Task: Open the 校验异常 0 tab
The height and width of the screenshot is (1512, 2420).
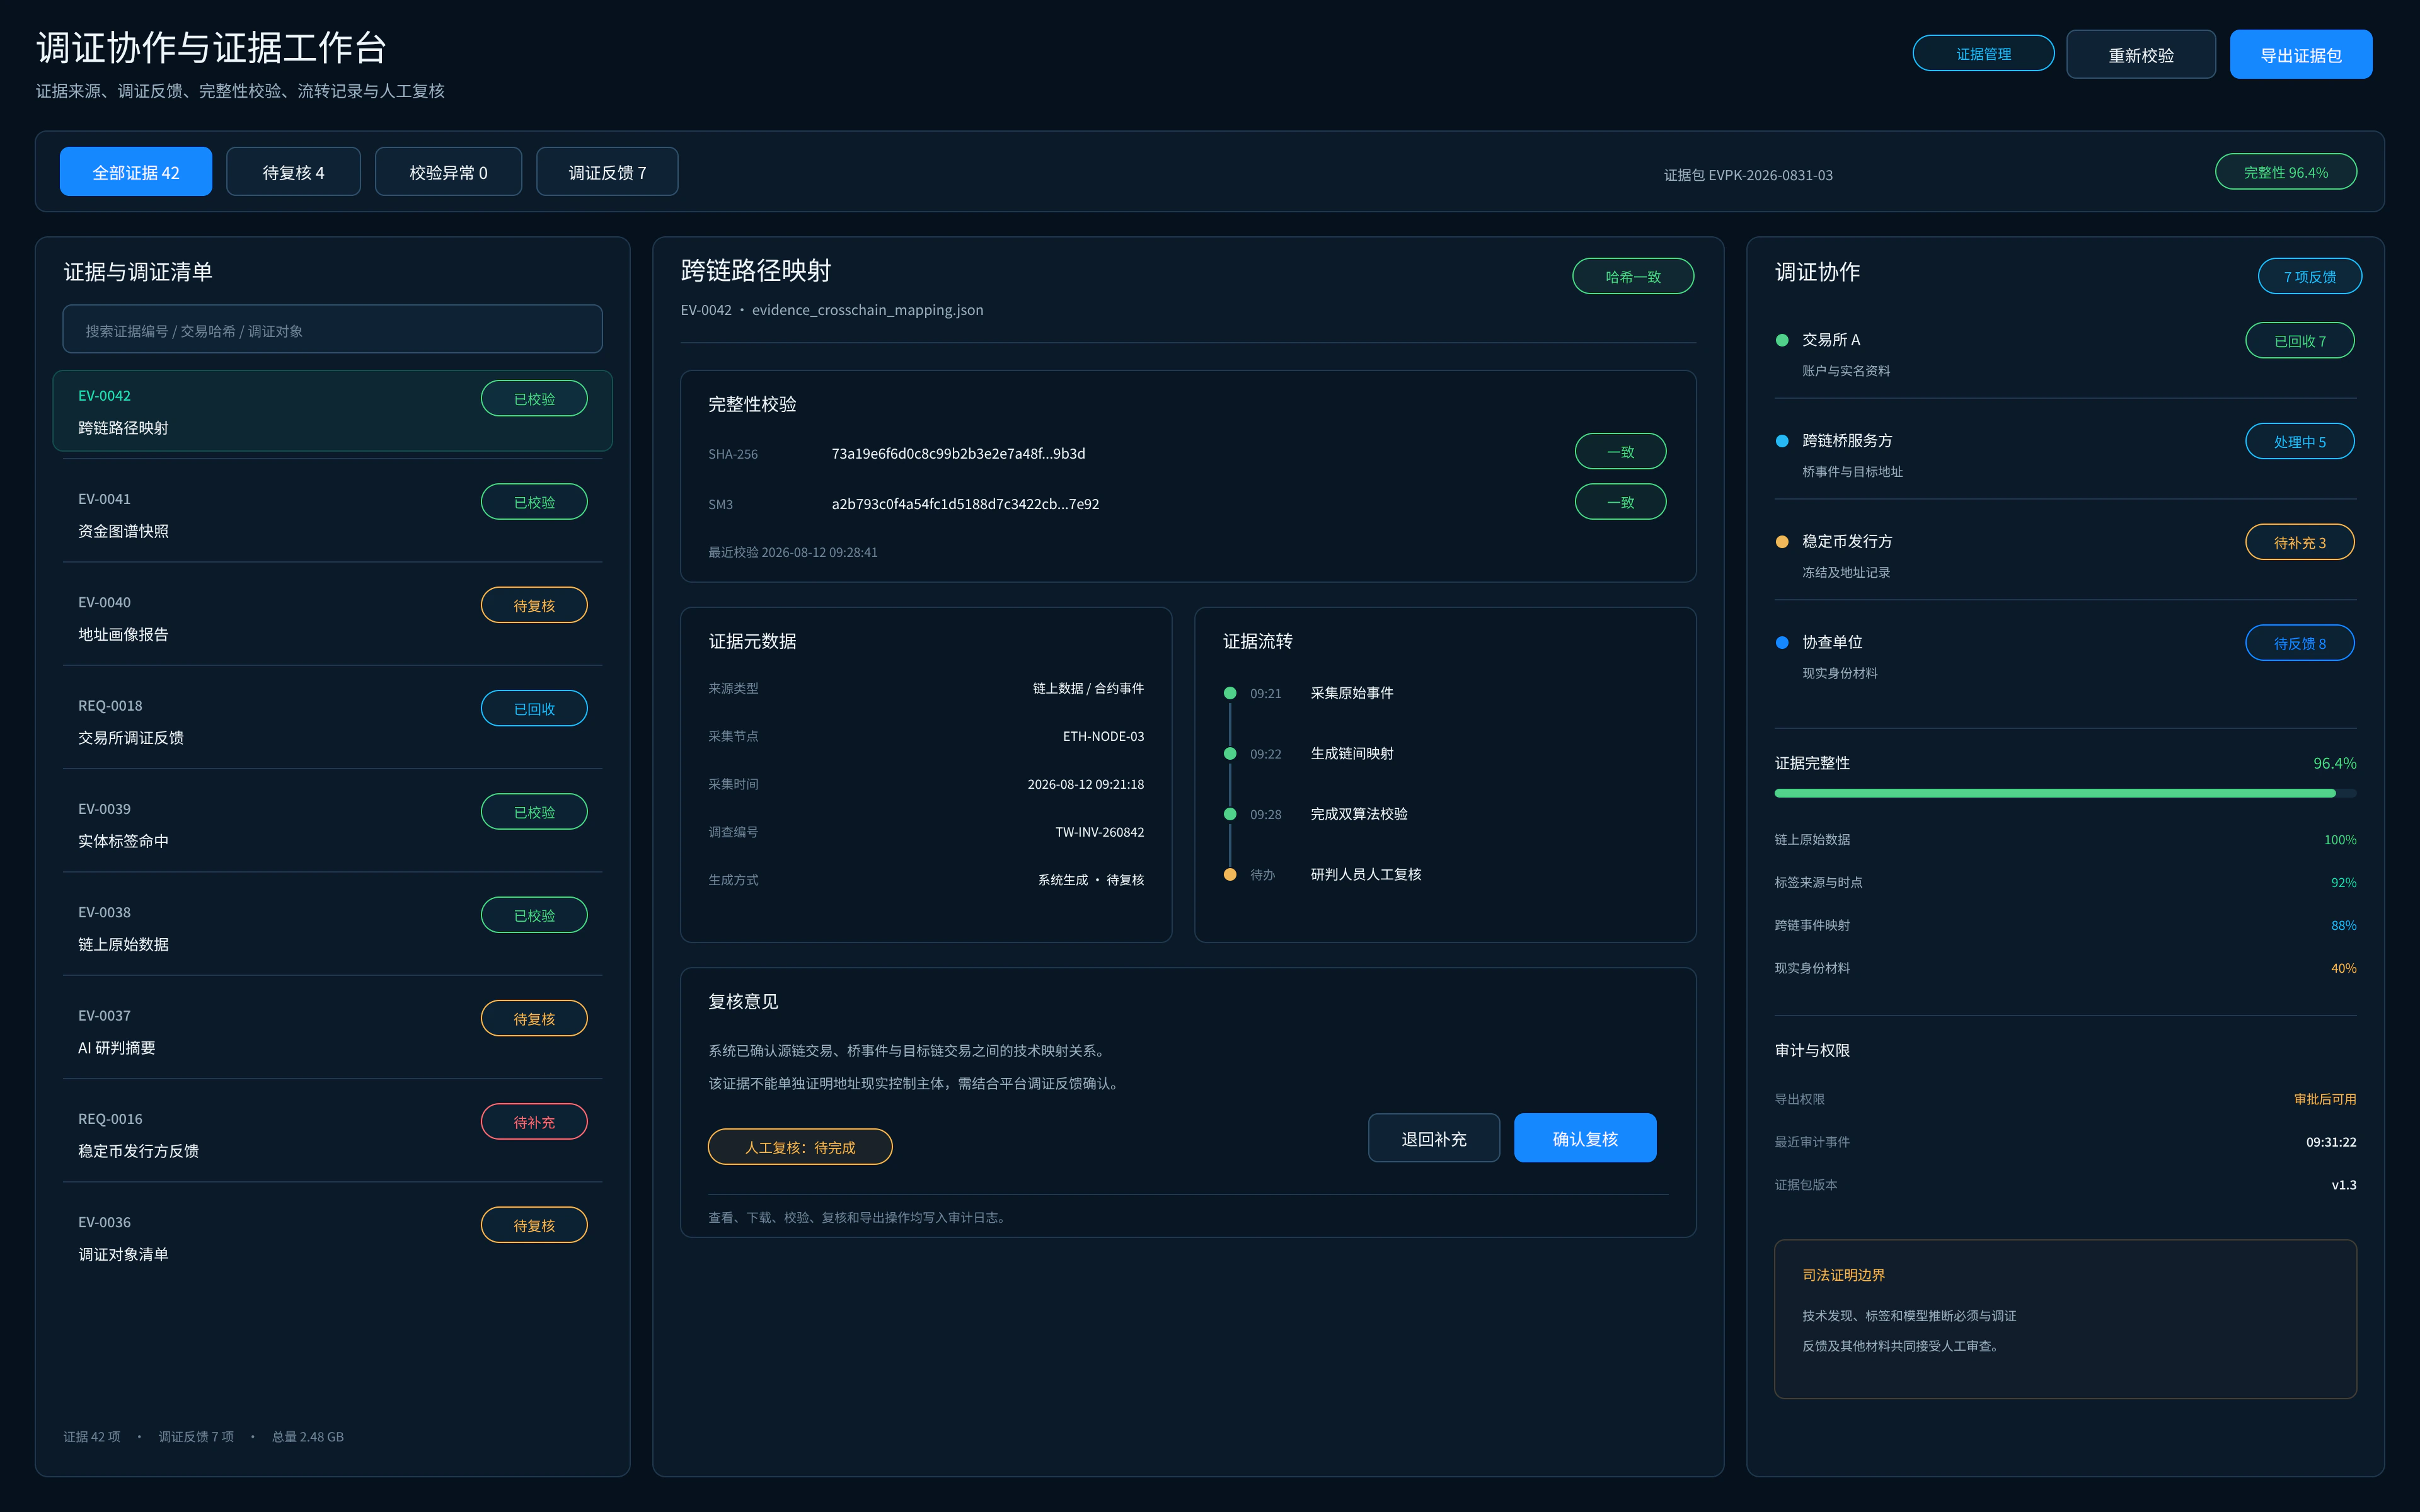Action: pos(448,172)
